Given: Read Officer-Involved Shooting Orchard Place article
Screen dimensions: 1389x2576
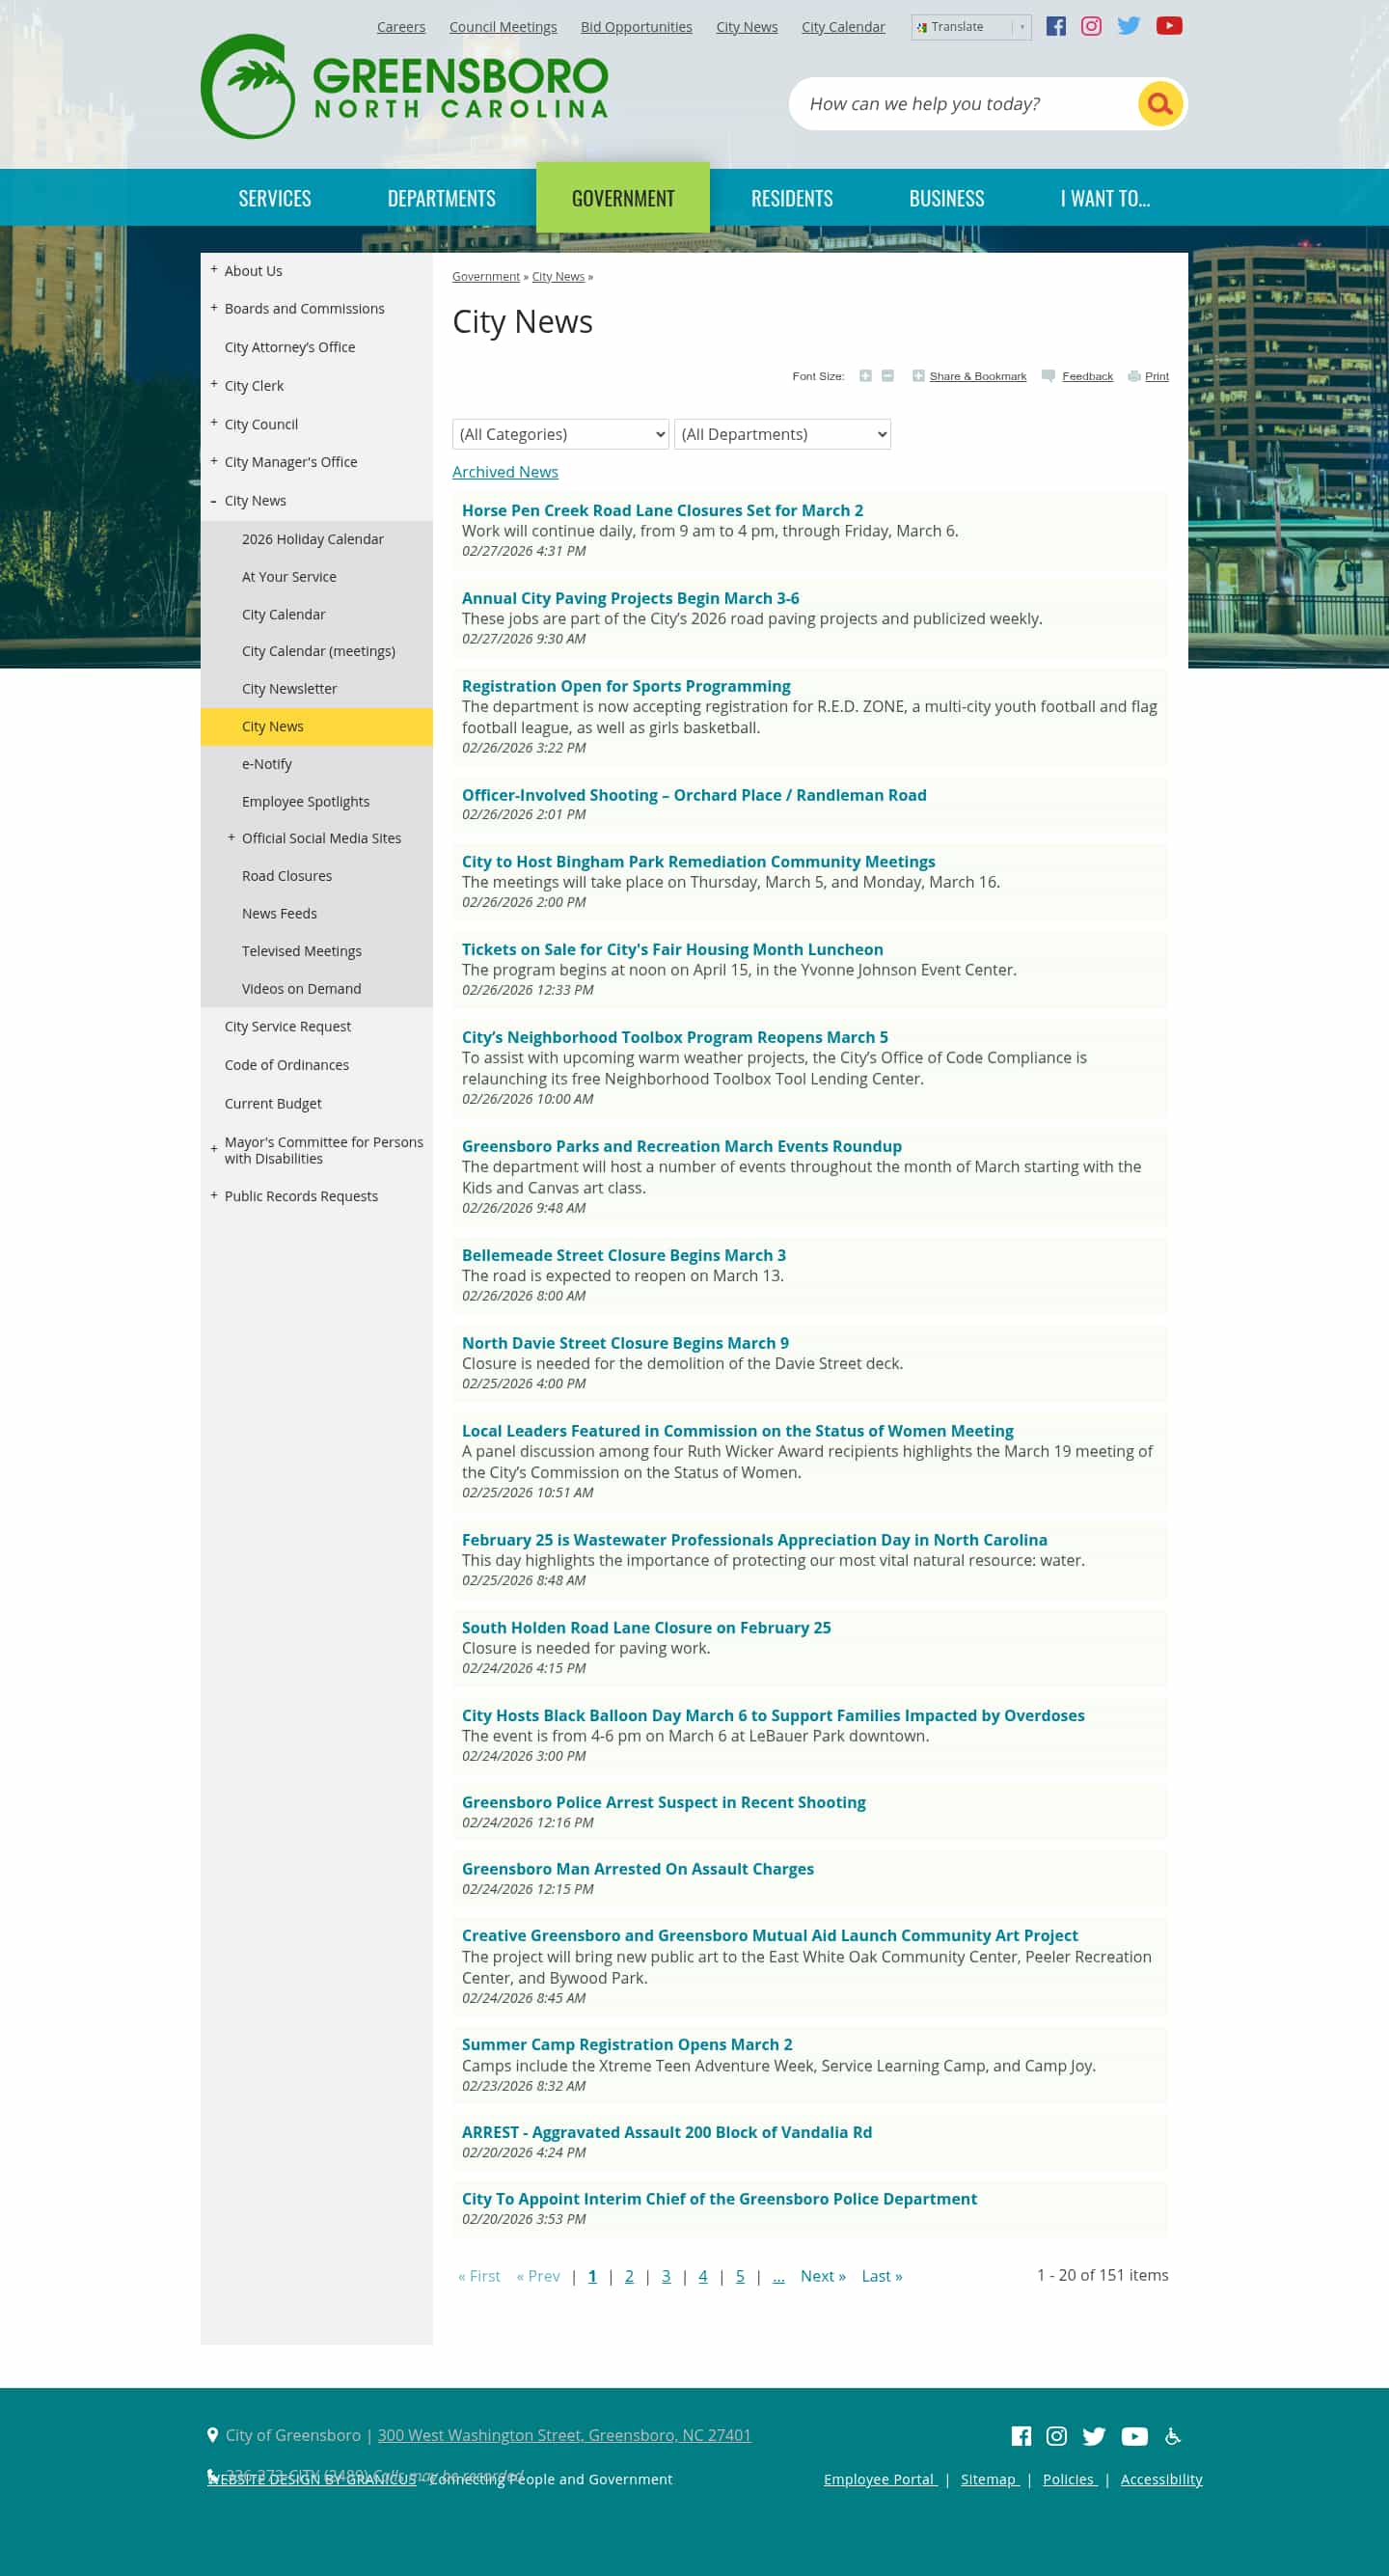Looking at the screenshot, I should [694, 795].
